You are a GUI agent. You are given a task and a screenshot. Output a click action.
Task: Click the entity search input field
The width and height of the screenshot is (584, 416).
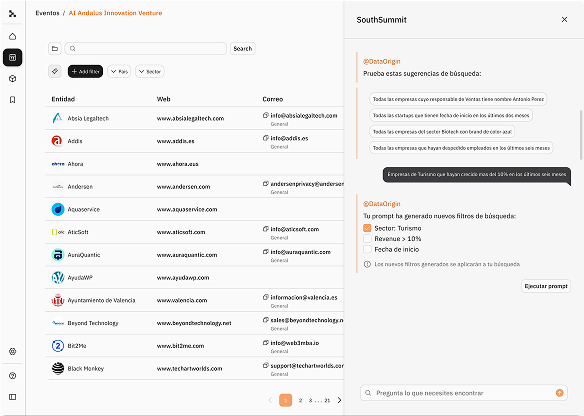pyautogui.click(x=146, y=48)
